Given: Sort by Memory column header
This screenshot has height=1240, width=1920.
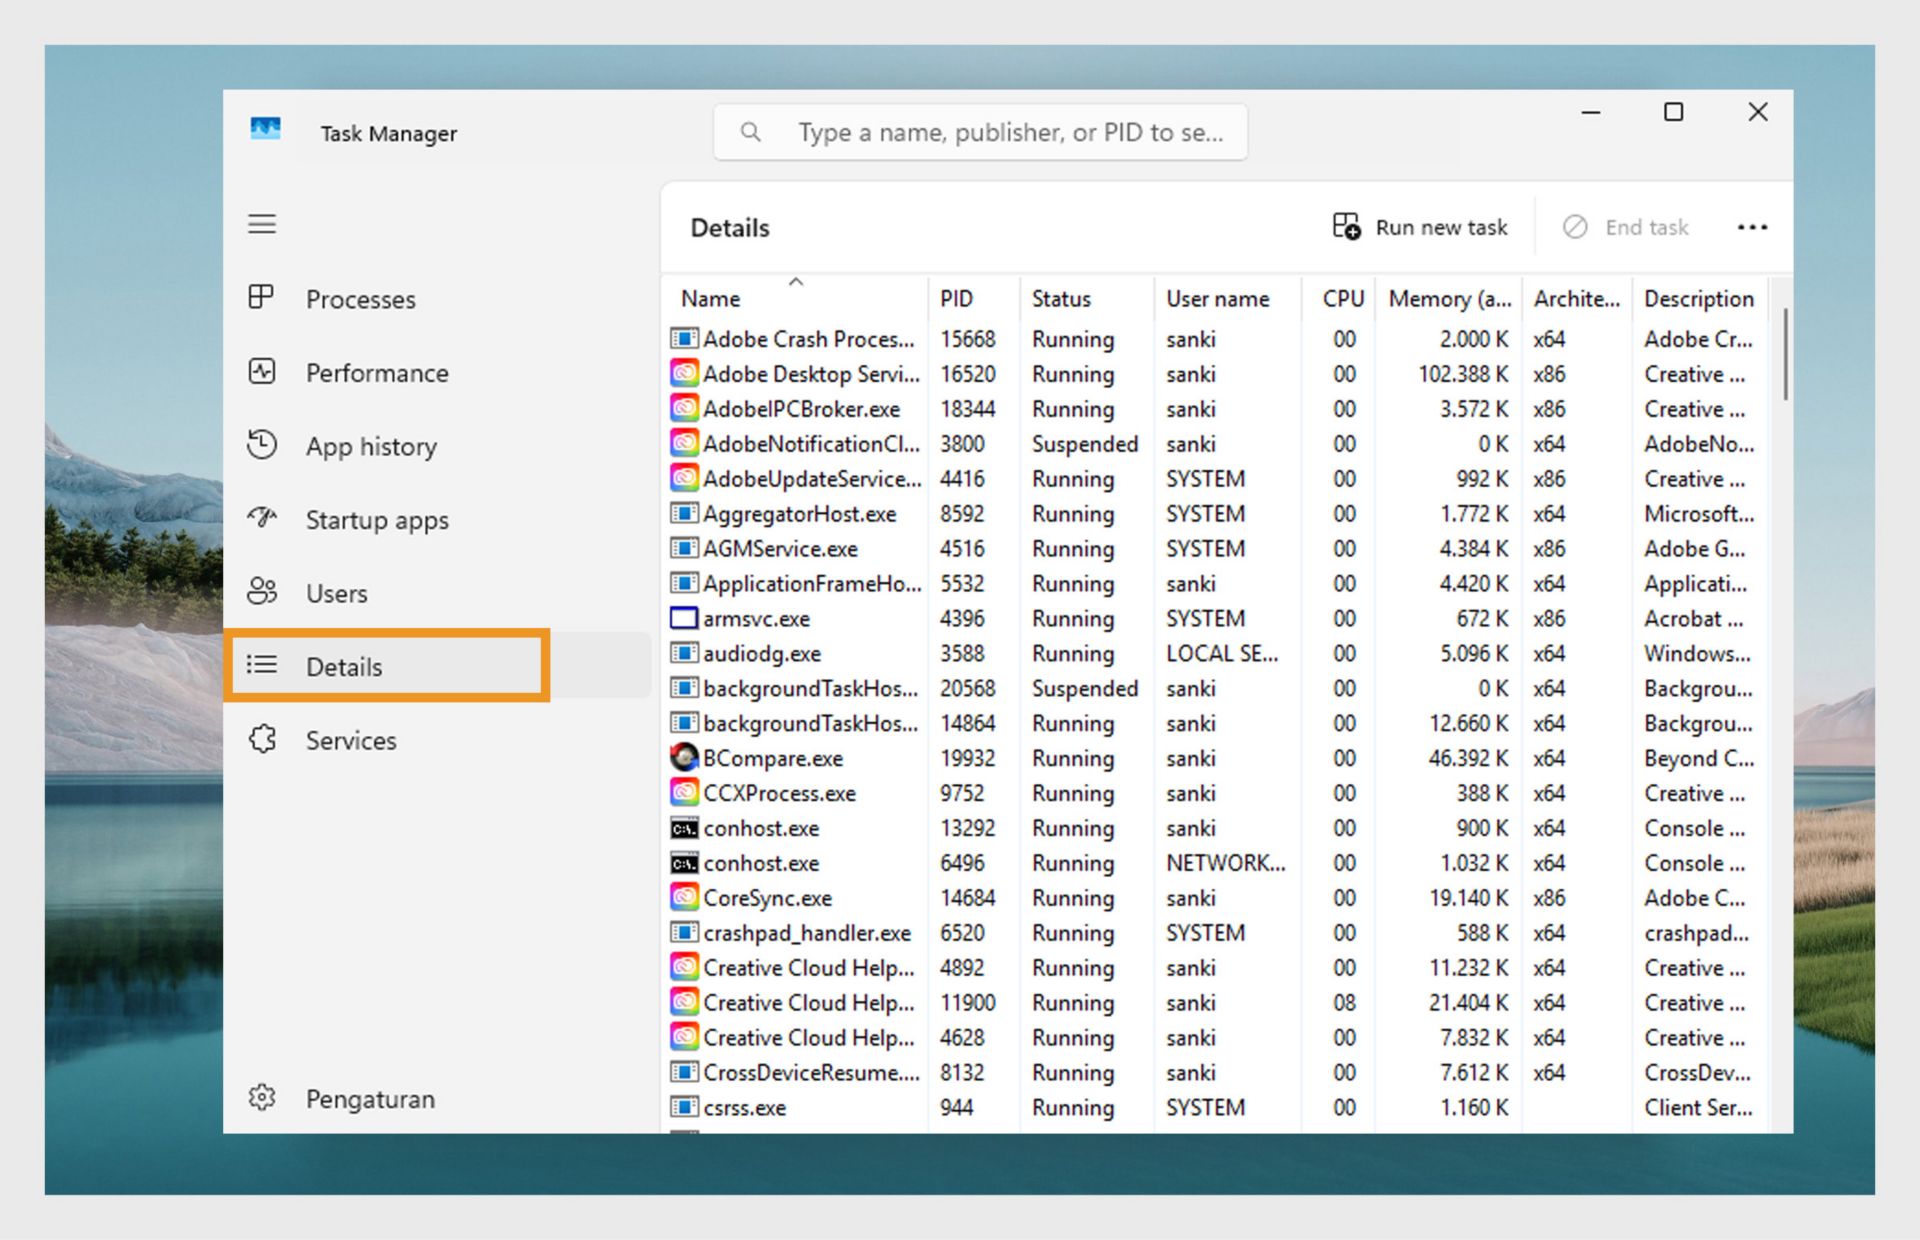Looking at the screenshot, I should [1449, 299].
